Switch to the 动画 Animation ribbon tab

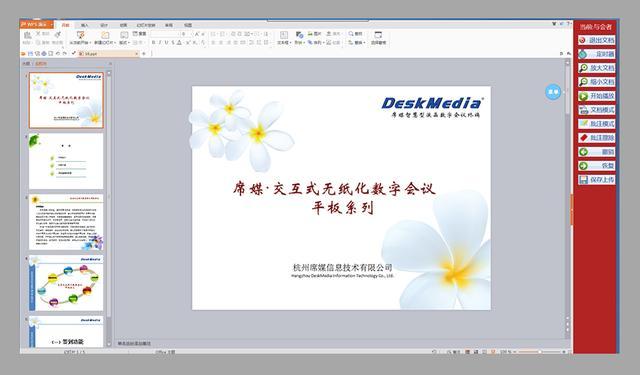(x=123, y=25)
